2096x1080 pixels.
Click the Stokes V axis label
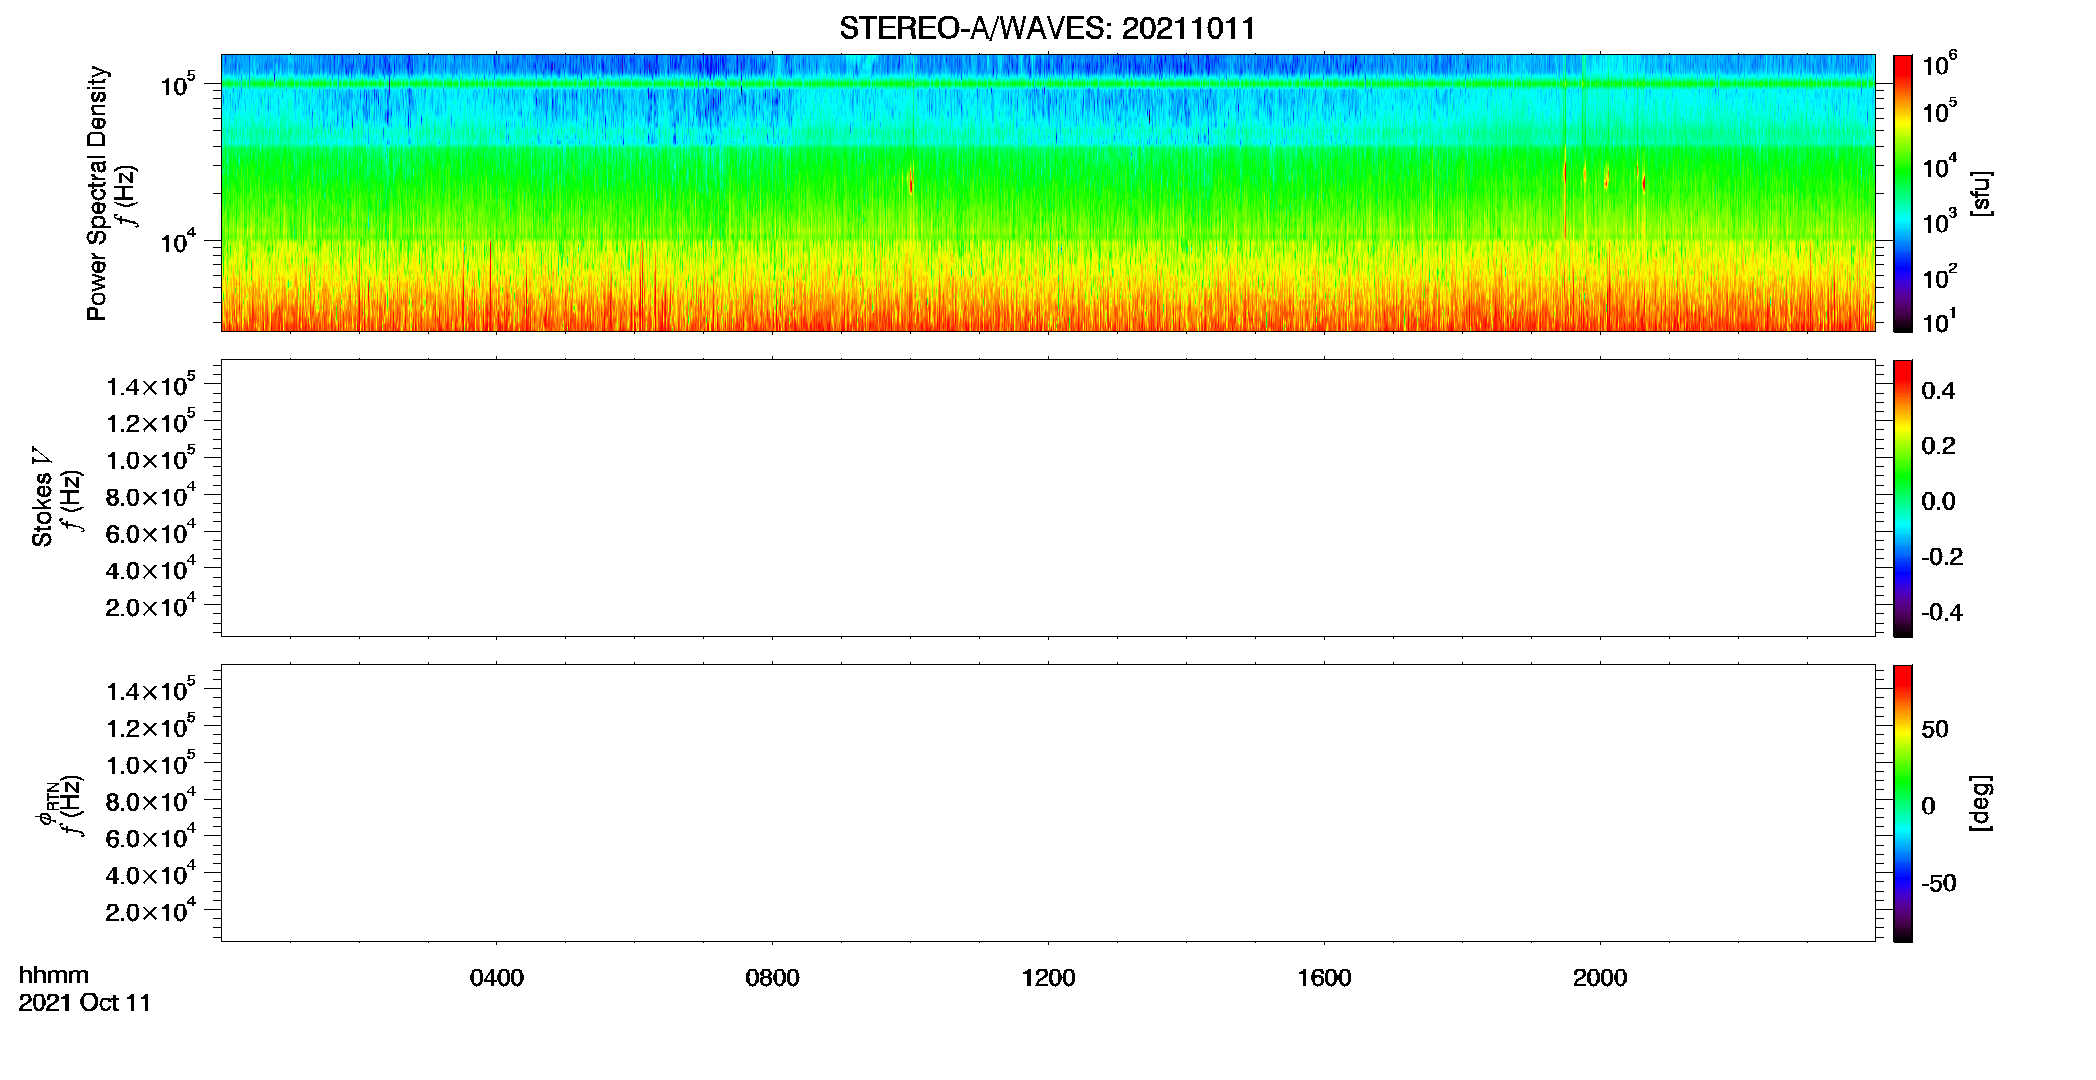(x=42, y=497)
